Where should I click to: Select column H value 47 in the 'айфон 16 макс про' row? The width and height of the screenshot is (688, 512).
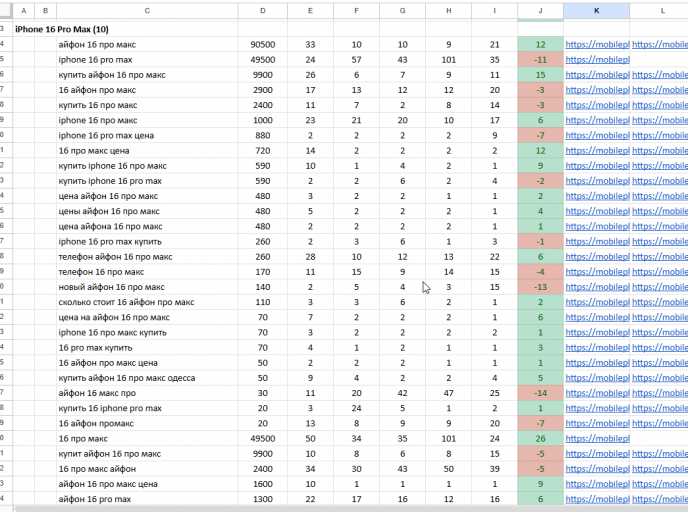[x=448, y=393]
